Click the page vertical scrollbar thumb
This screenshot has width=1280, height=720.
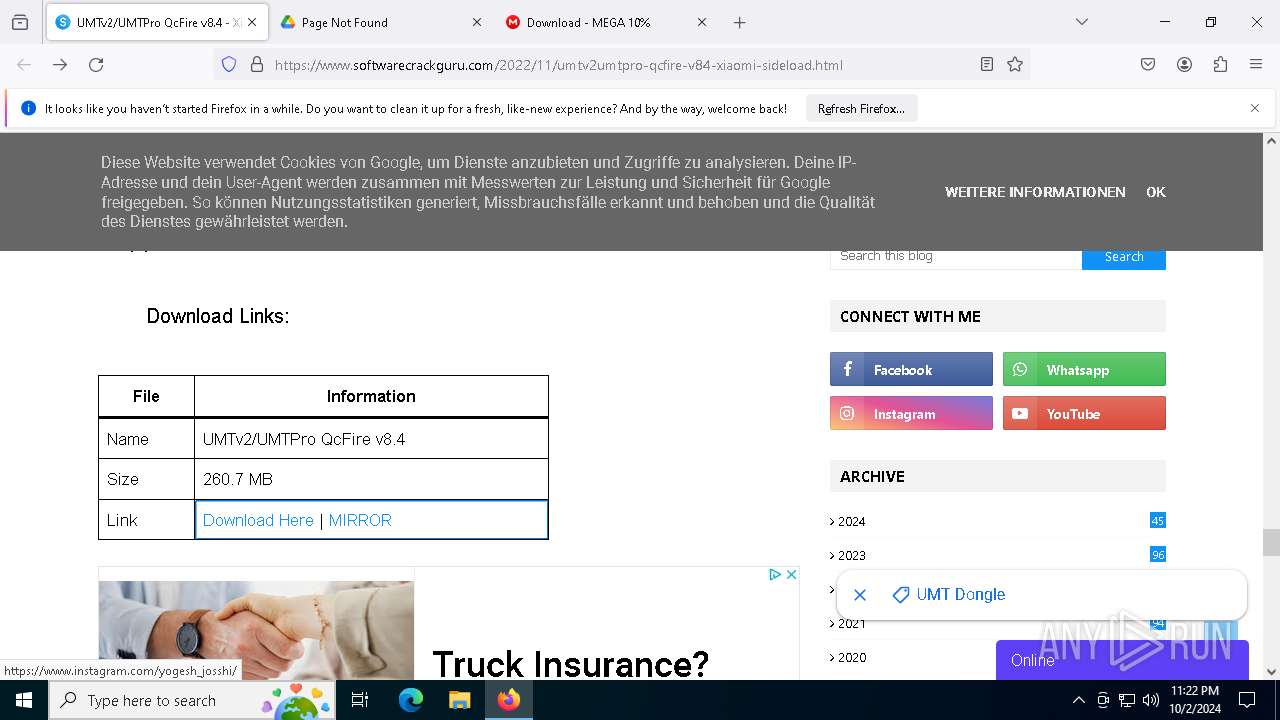pos(1271,542)
